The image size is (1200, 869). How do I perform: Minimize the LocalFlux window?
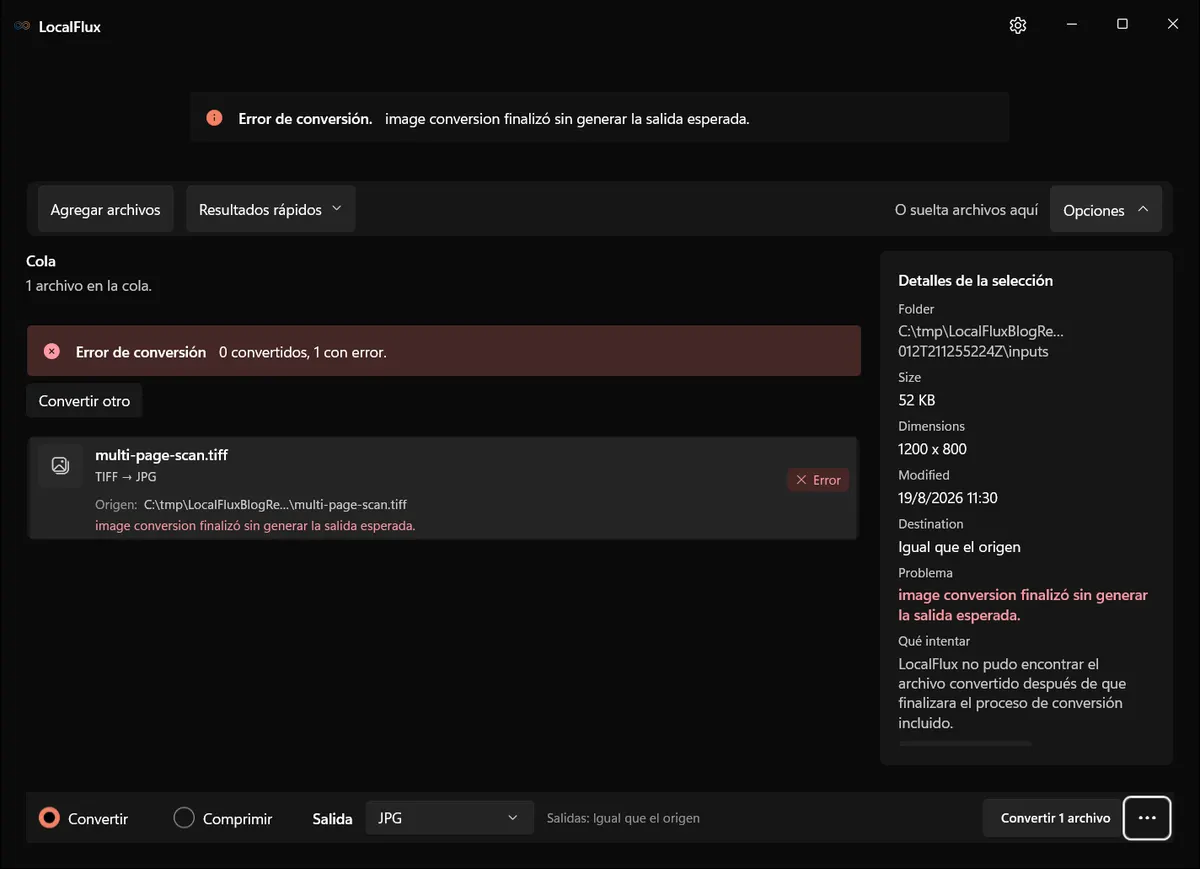[1071, 25]
